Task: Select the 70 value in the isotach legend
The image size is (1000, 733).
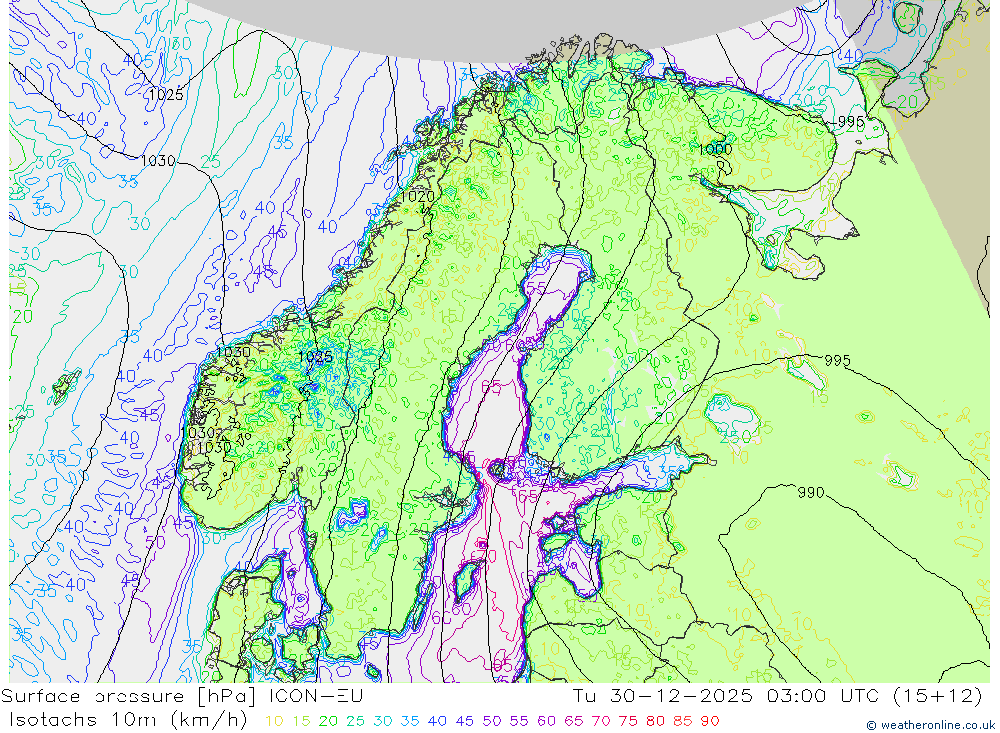Action: 601,722
